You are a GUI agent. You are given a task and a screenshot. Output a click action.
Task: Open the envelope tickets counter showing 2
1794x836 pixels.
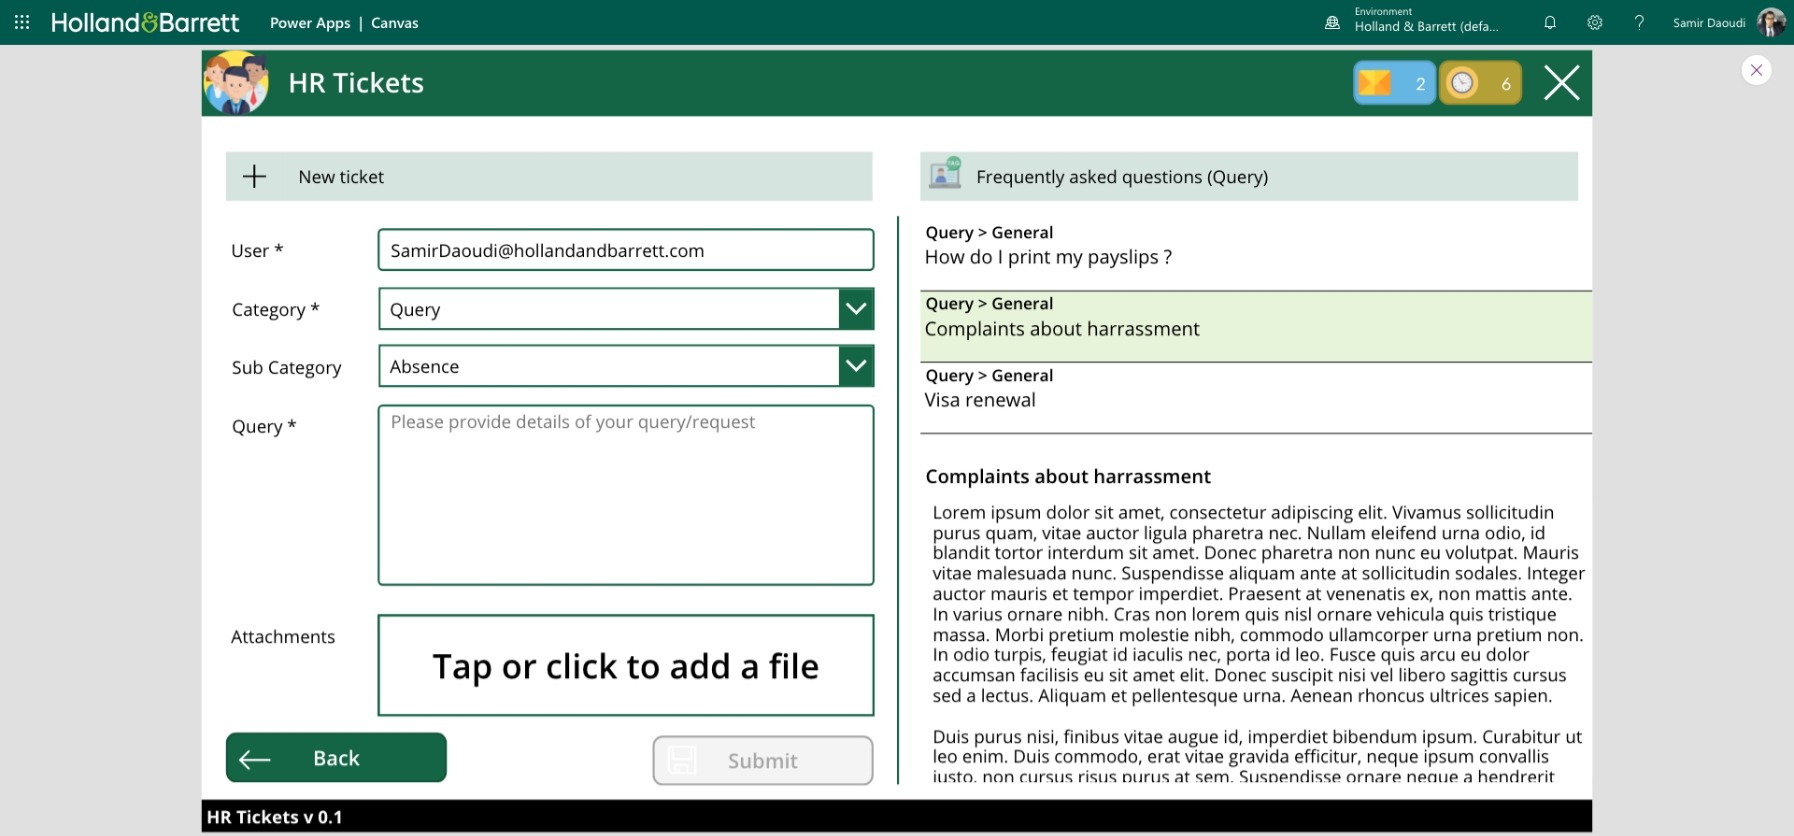1394,83
